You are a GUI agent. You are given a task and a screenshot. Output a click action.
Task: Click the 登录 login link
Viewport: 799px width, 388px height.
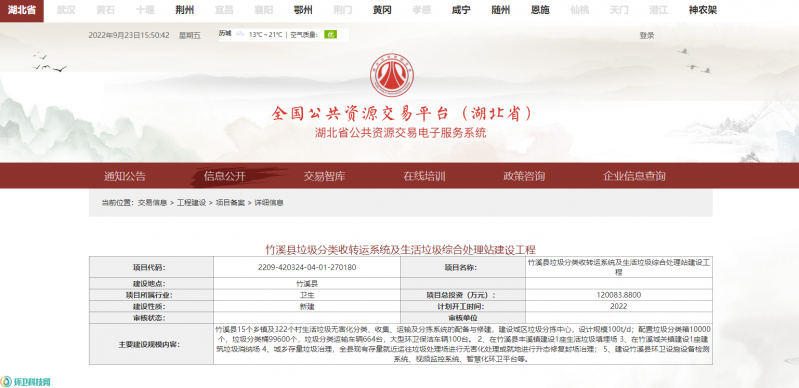pos(647,36)
